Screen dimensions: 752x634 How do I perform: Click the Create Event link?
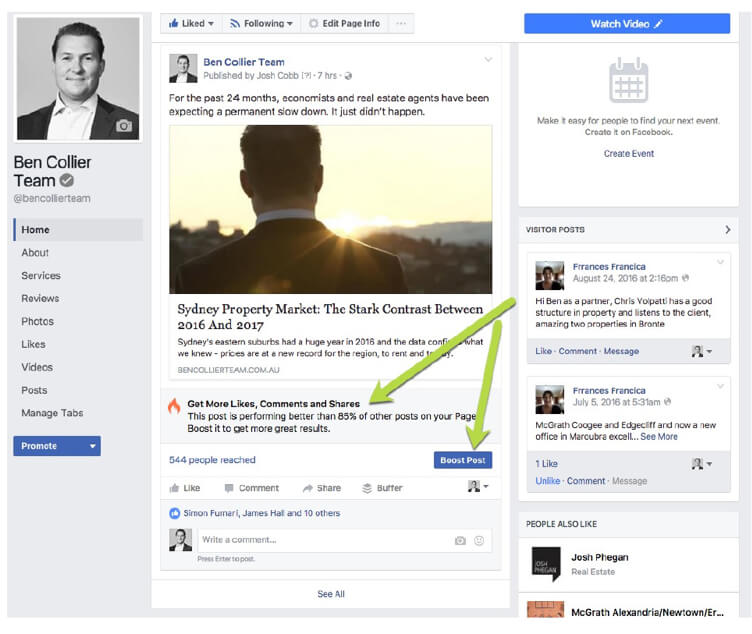629,154
